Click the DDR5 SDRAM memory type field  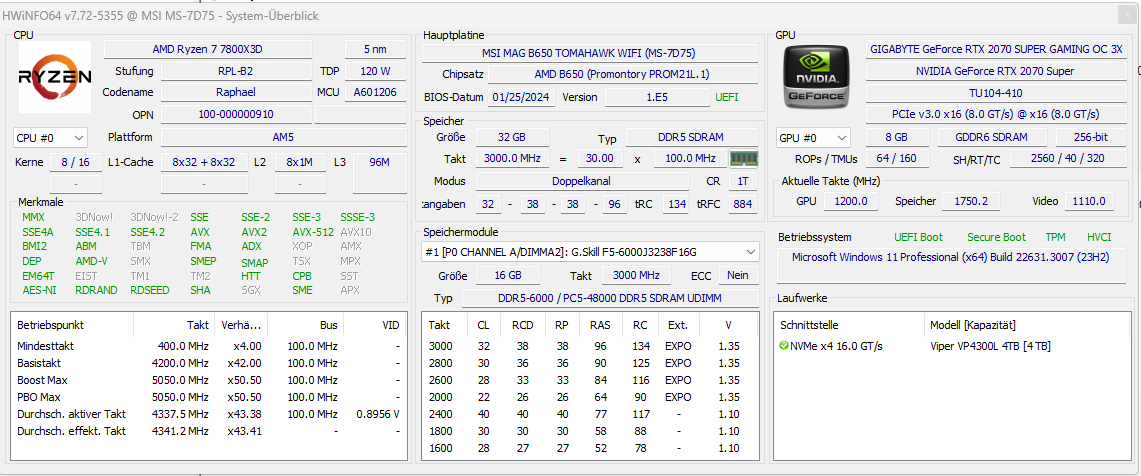[x=692, y=137]
